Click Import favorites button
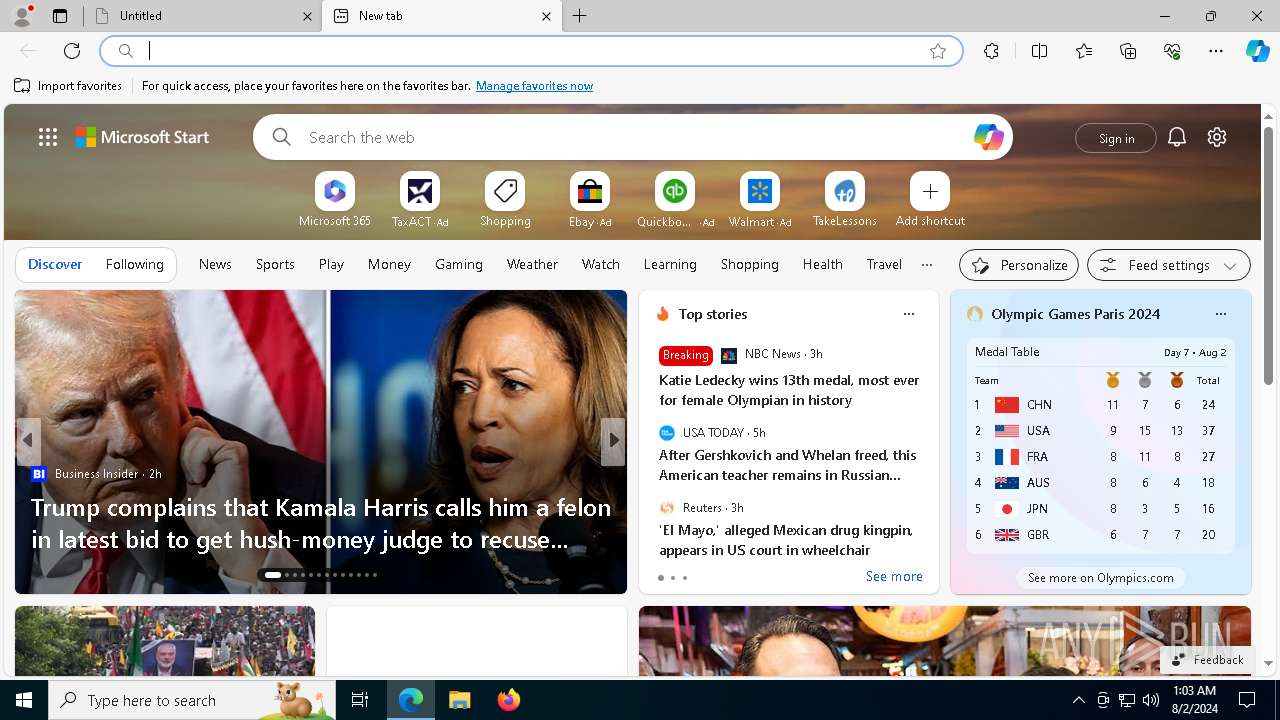 pos(68,86)
